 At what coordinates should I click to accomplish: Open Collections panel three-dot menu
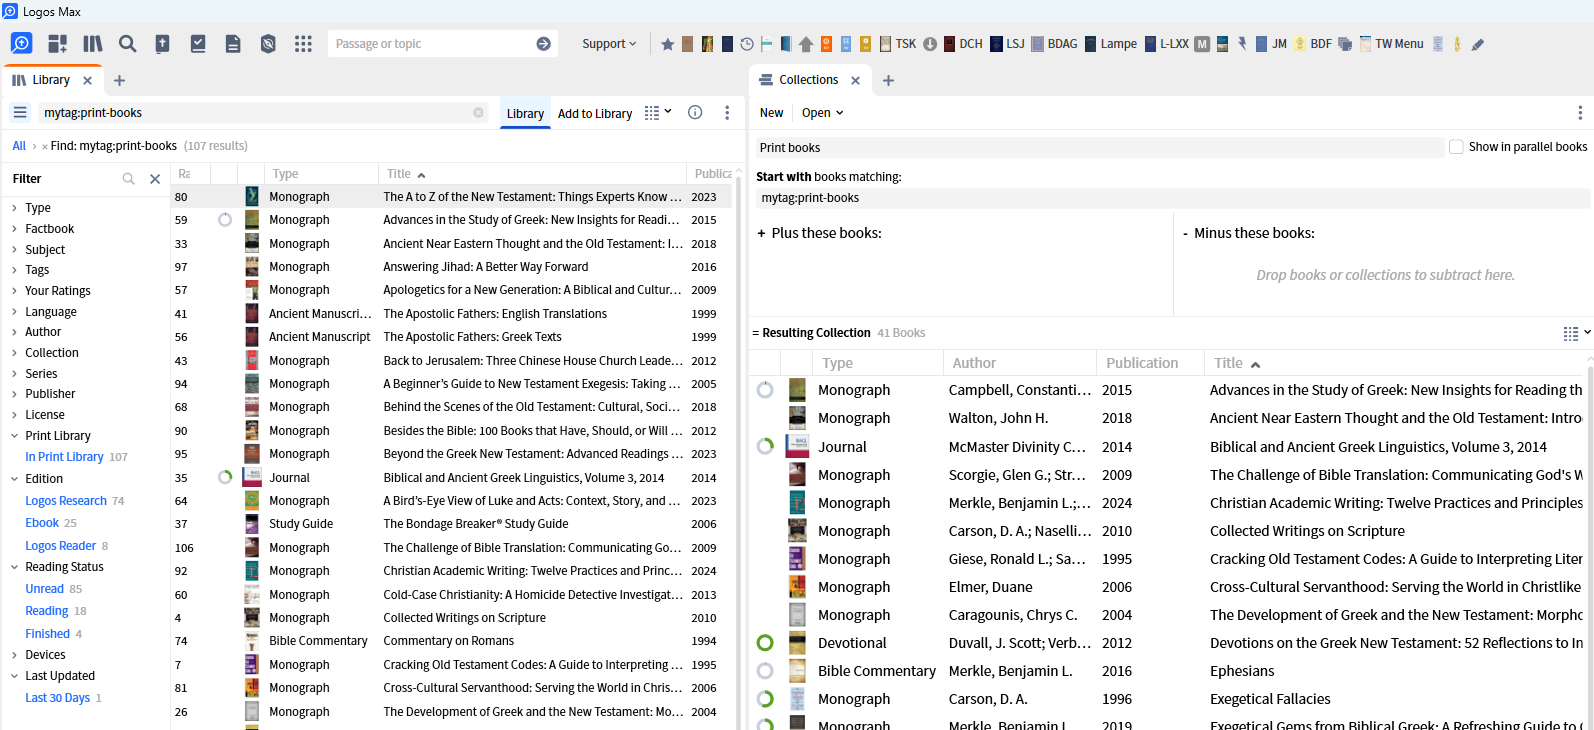1580,113
